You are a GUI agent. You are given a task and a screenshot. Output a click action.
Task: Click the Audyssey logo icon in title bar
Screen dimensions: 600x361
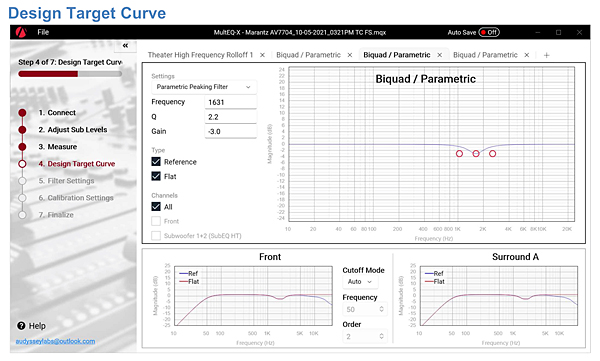[21, 32]
